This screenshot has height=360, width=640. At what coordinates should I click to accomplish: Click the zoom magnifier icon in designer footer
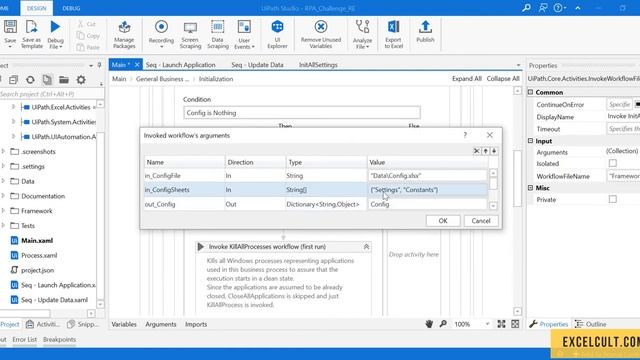443,324
